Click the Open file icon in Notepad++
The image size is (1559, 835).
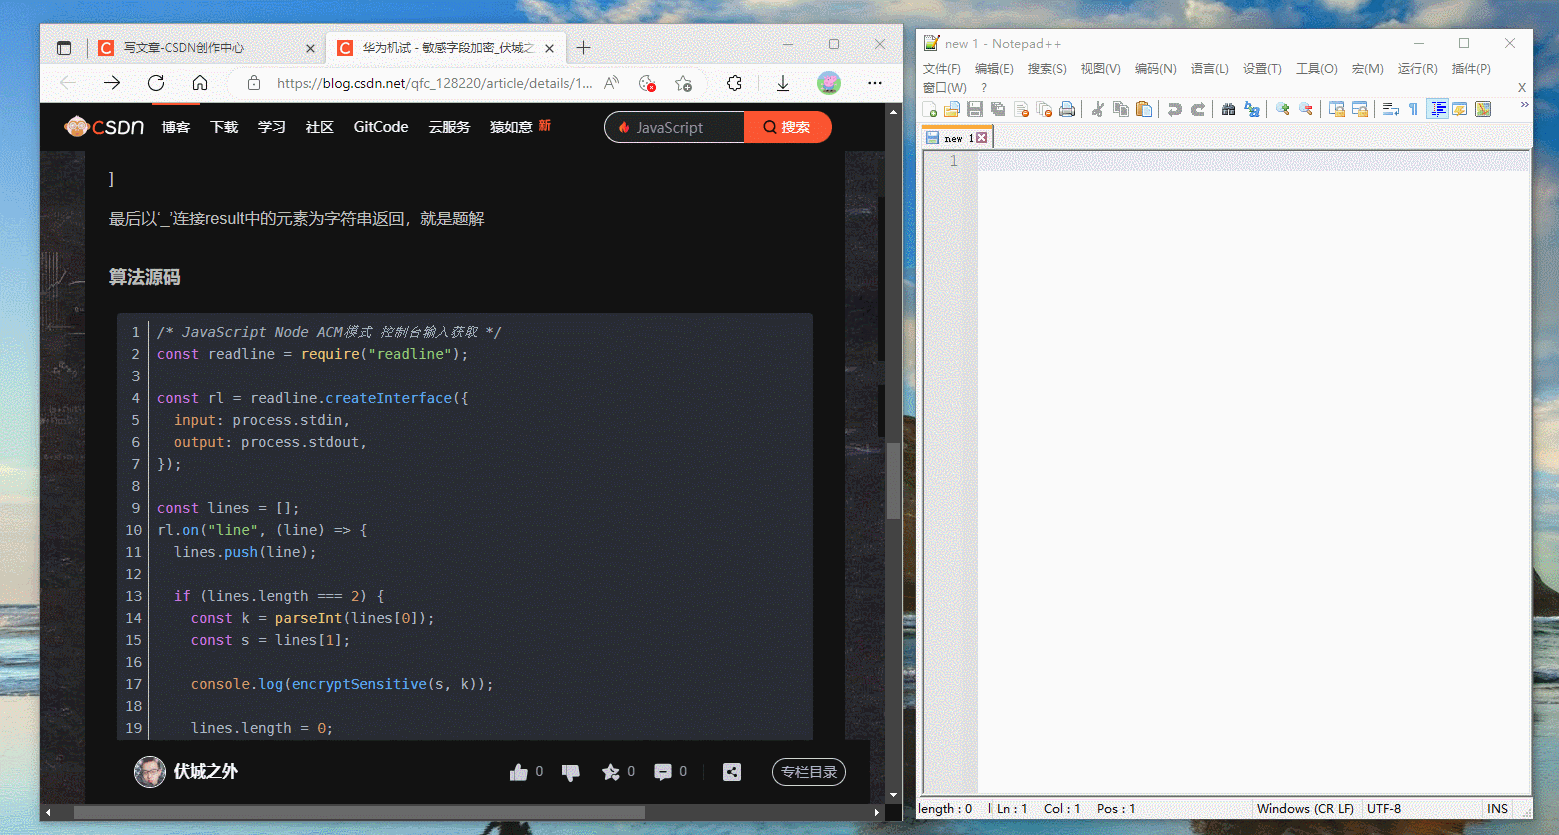pyautogui.click(x=952, y=109)
